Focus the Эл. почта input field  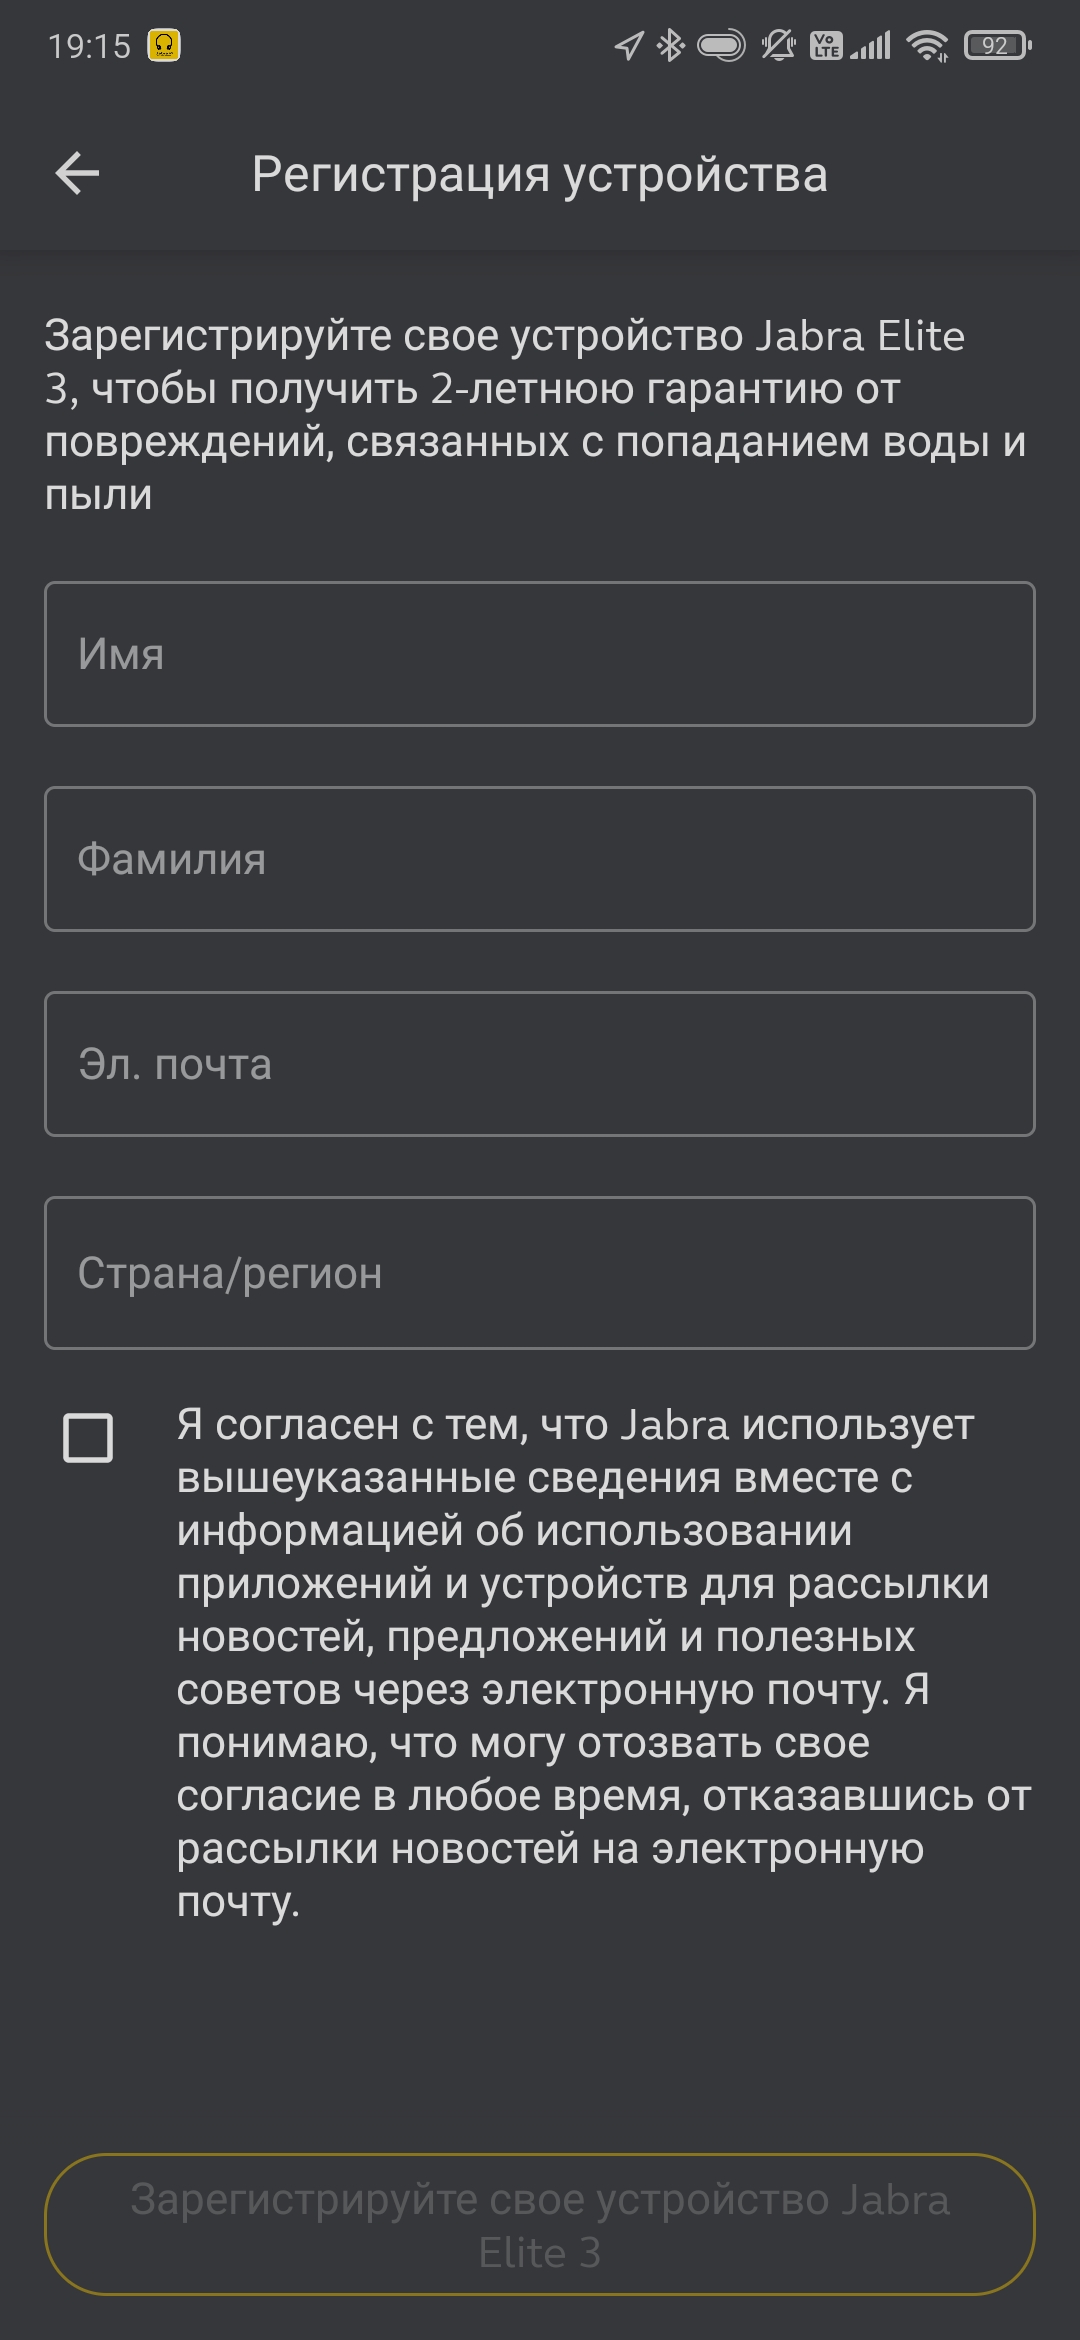click(540, 1064)
